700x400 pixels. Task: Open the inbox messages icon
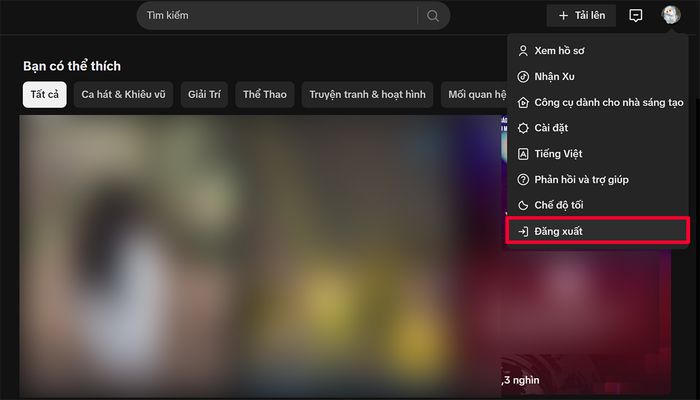coord(635,16)
